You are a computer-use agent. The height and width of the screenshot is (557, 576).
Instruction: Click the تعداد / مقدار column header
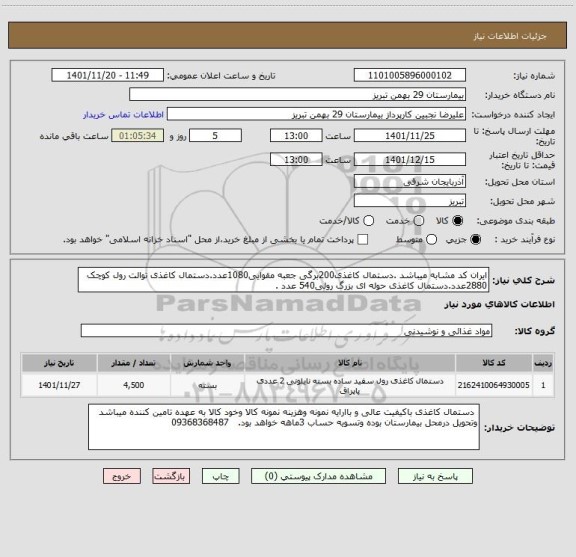tap(134, 363)
